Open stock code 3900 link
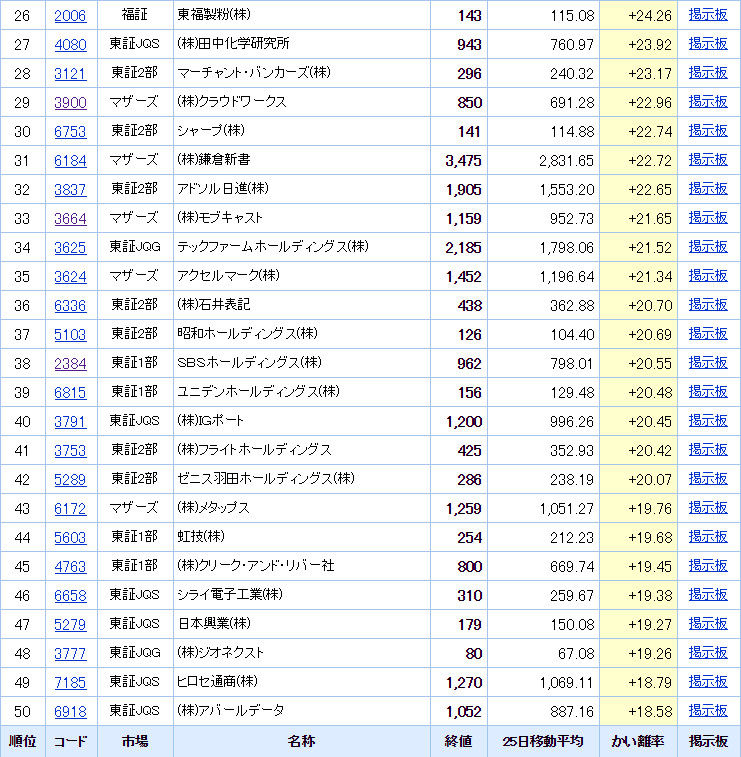This screenshot has height=757, width=741. [70, 103]
